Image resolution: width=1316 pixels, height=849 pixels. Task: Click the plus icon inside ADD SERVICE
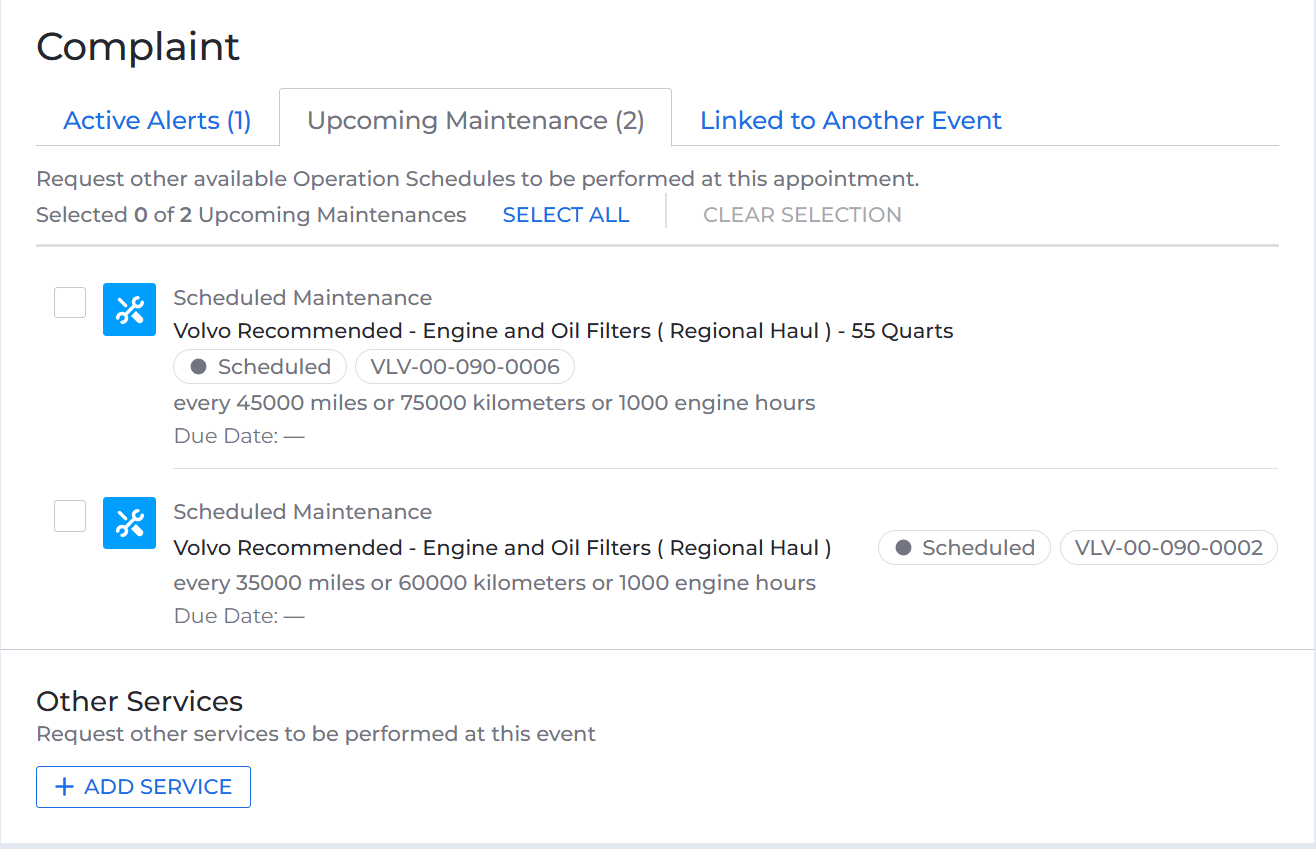[x=64, y=787]
